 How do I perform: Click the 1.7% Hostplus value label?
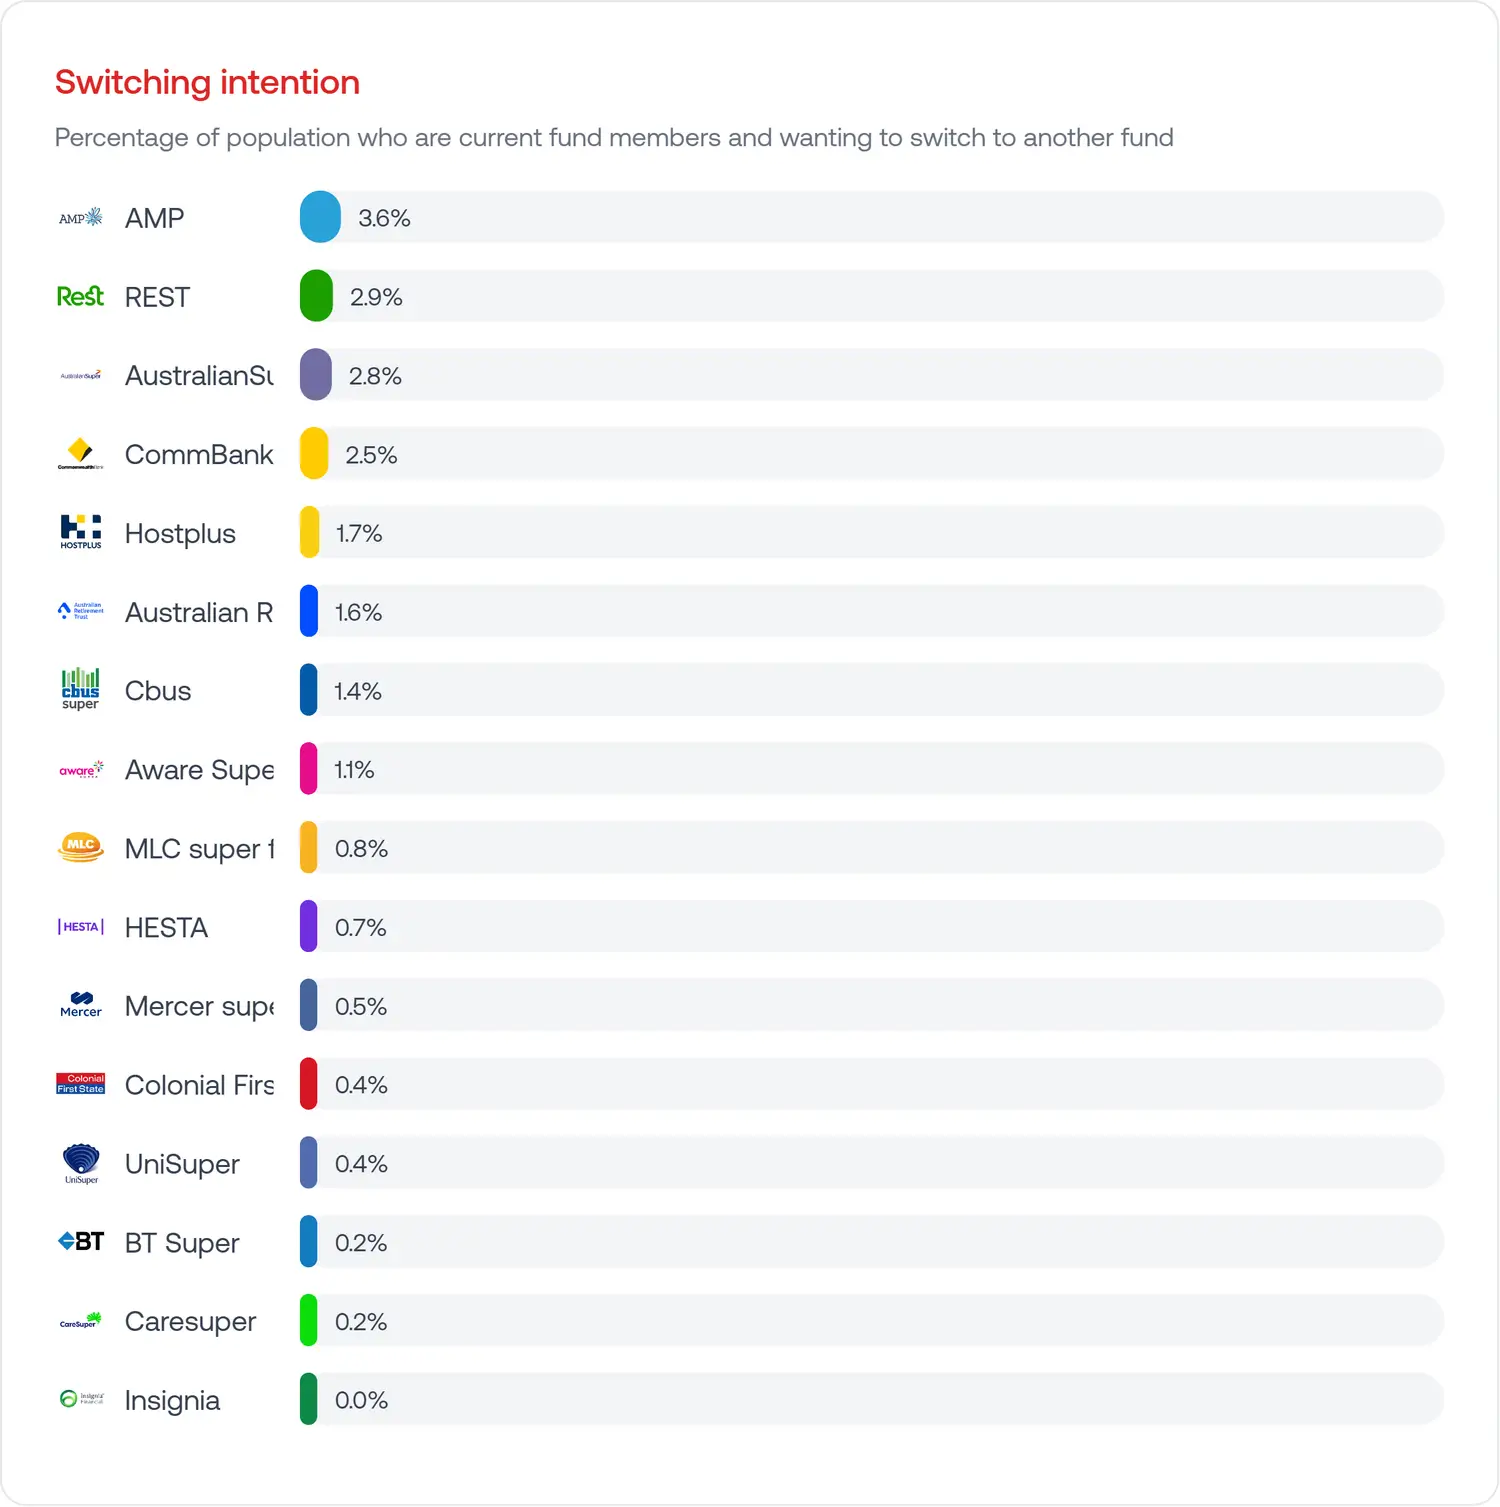pos(359,534)
